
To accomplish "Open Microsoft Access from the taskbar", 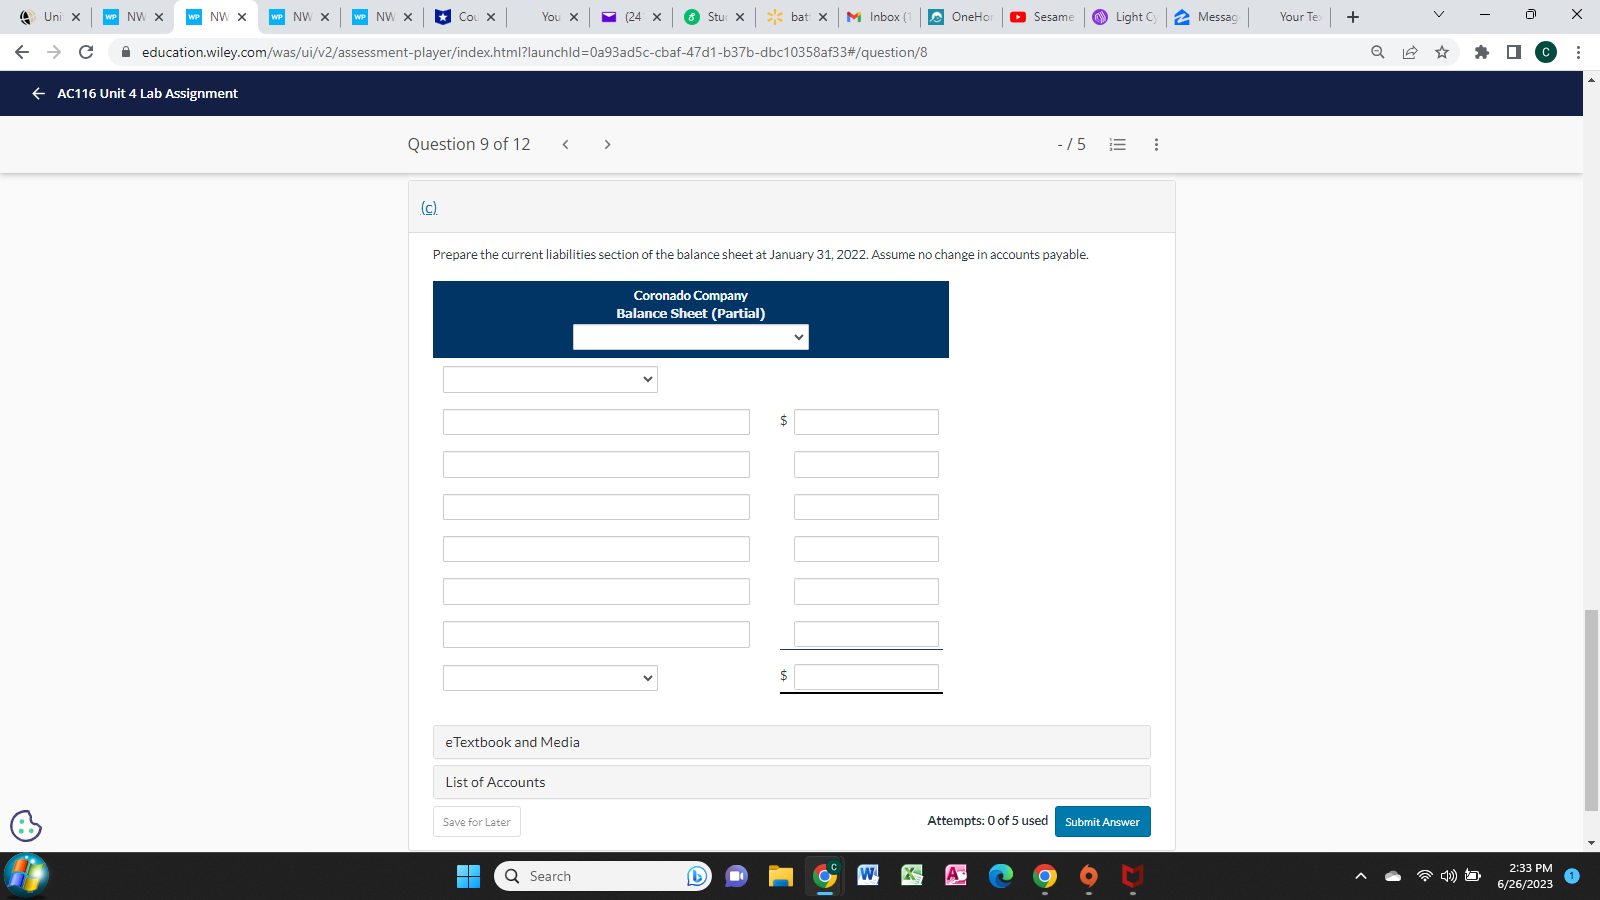I will 955,875.
